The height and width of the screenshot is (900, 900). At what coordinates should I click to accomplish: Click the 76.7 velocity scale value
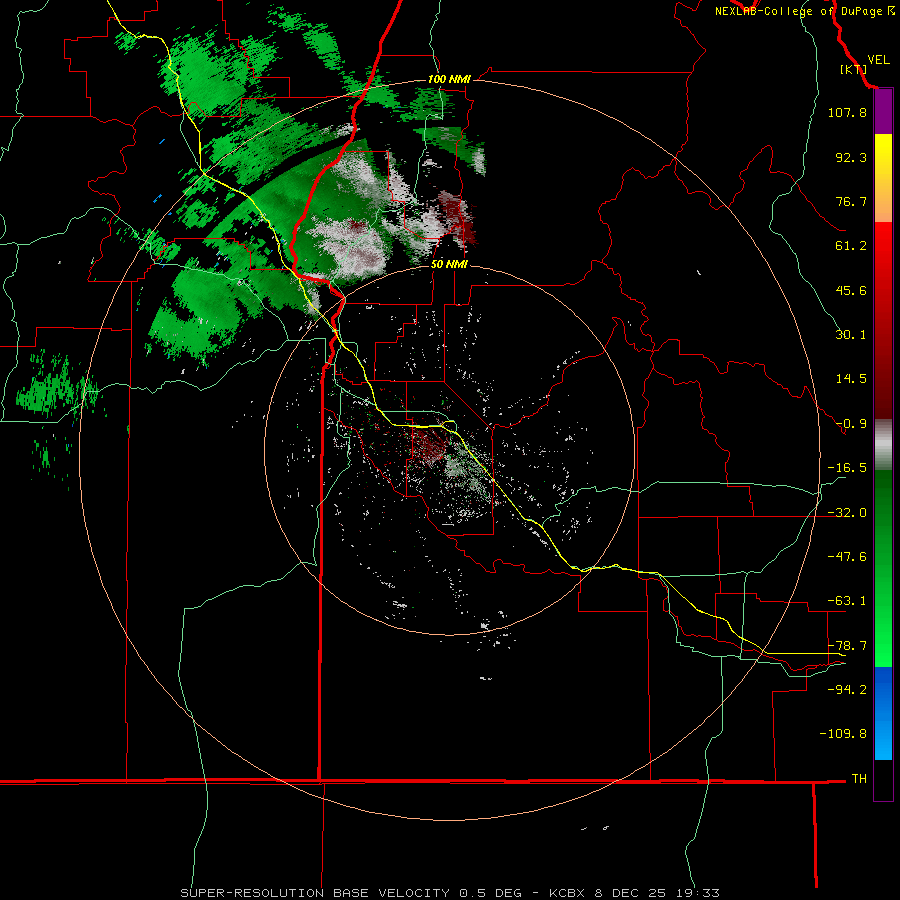pos(851,201)
